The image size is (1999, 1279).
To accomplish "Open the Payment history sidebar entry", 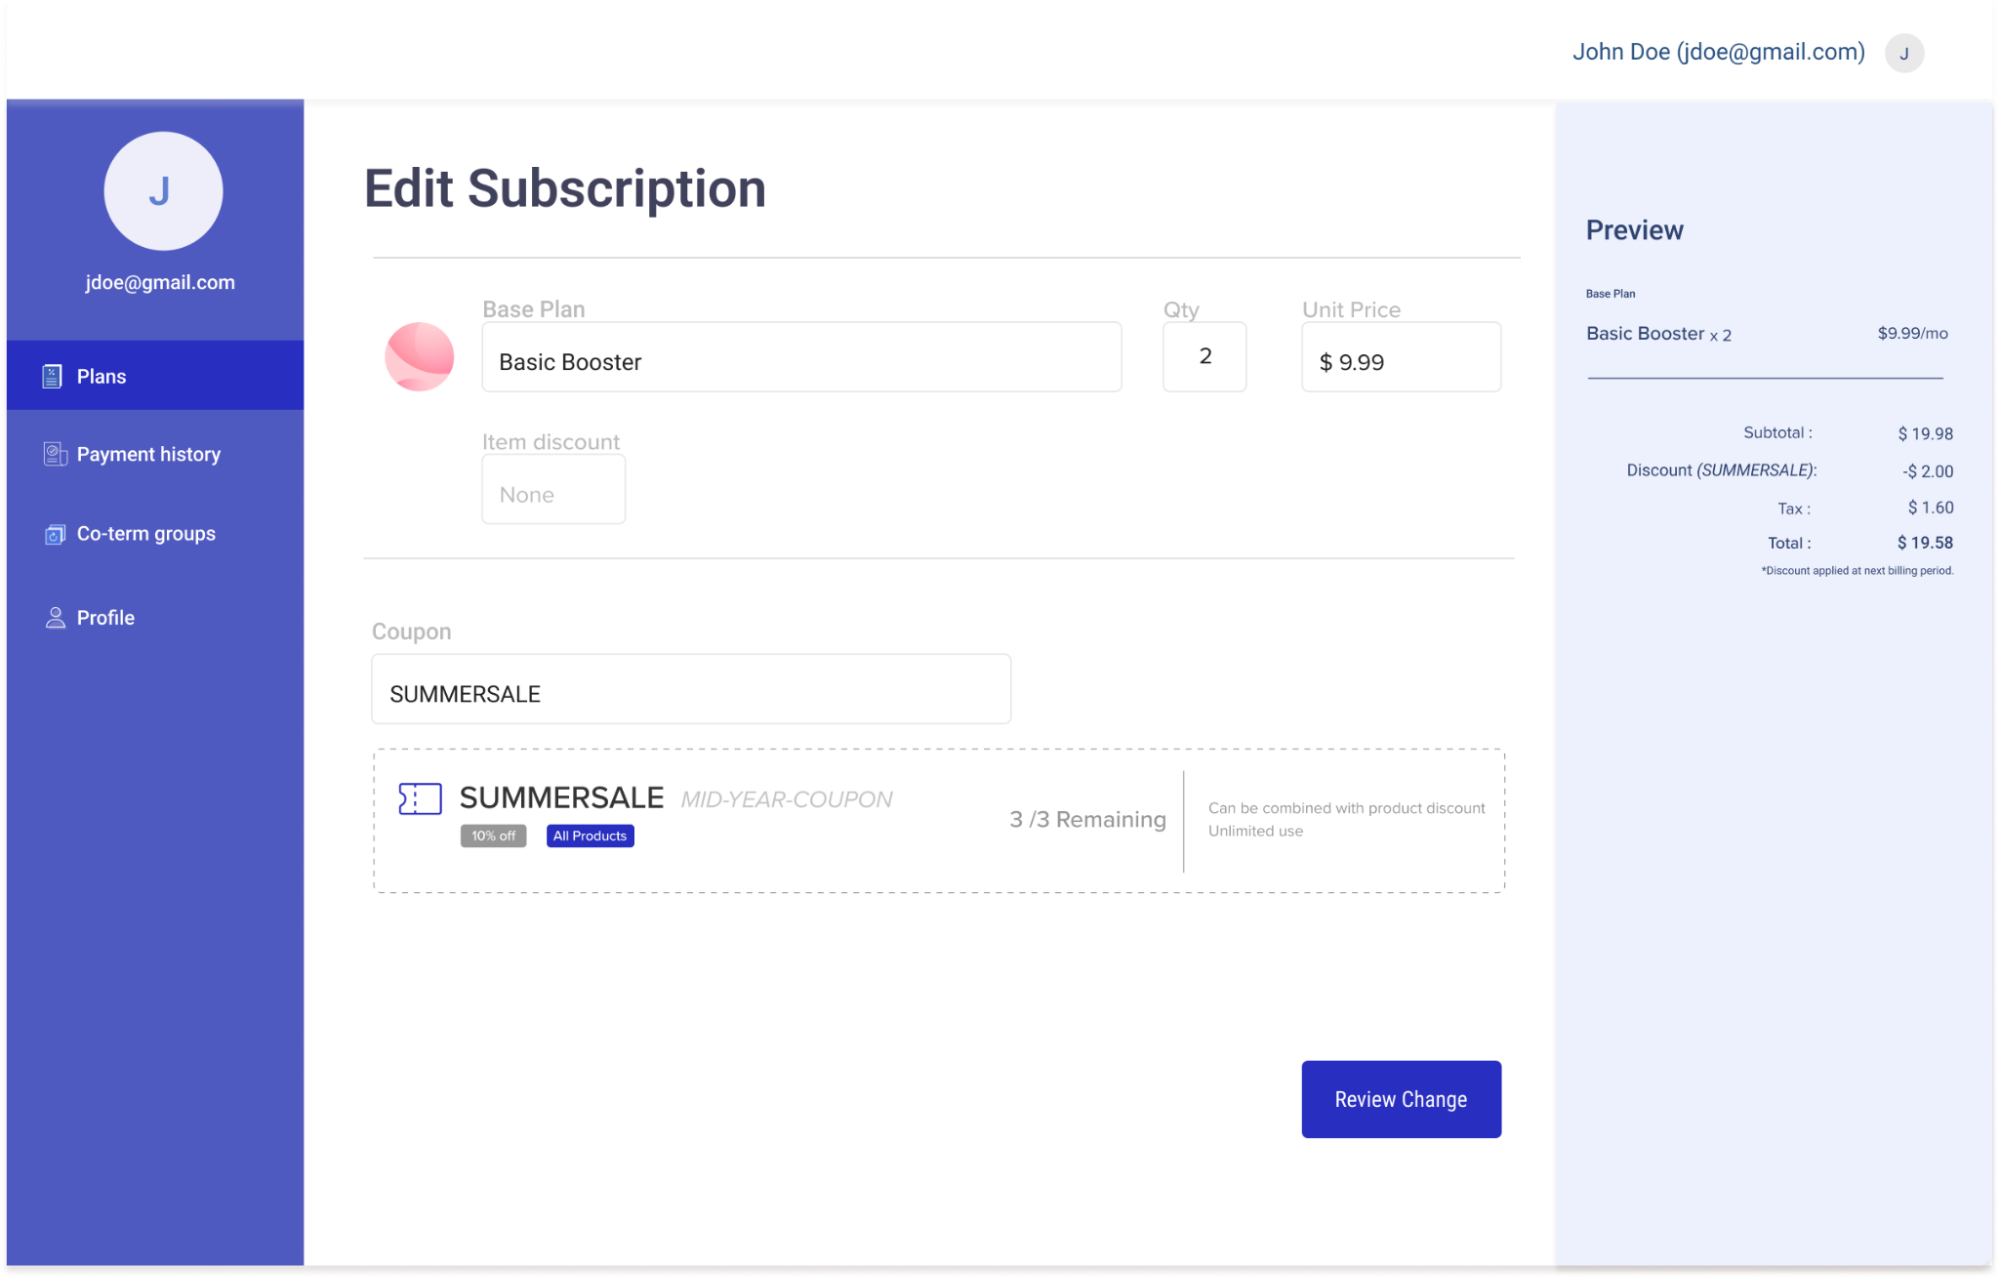I will click(148, 453).
